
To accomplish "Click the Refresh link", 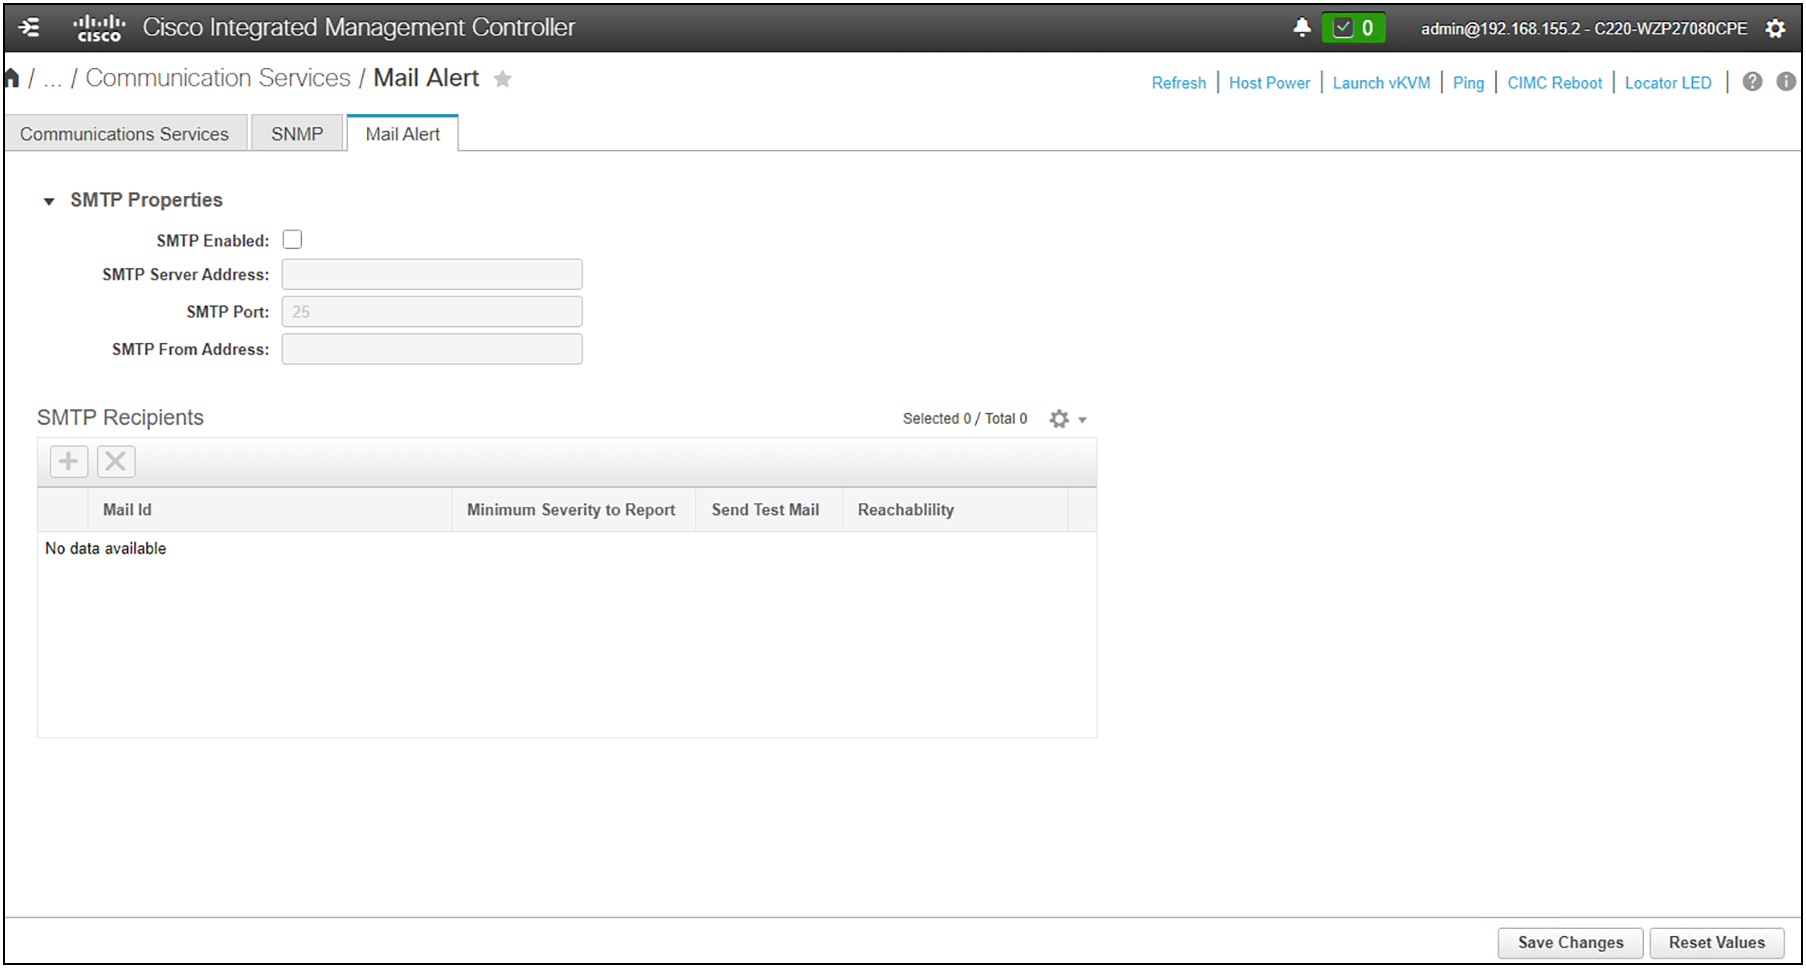I will (x=1178, y=83).
